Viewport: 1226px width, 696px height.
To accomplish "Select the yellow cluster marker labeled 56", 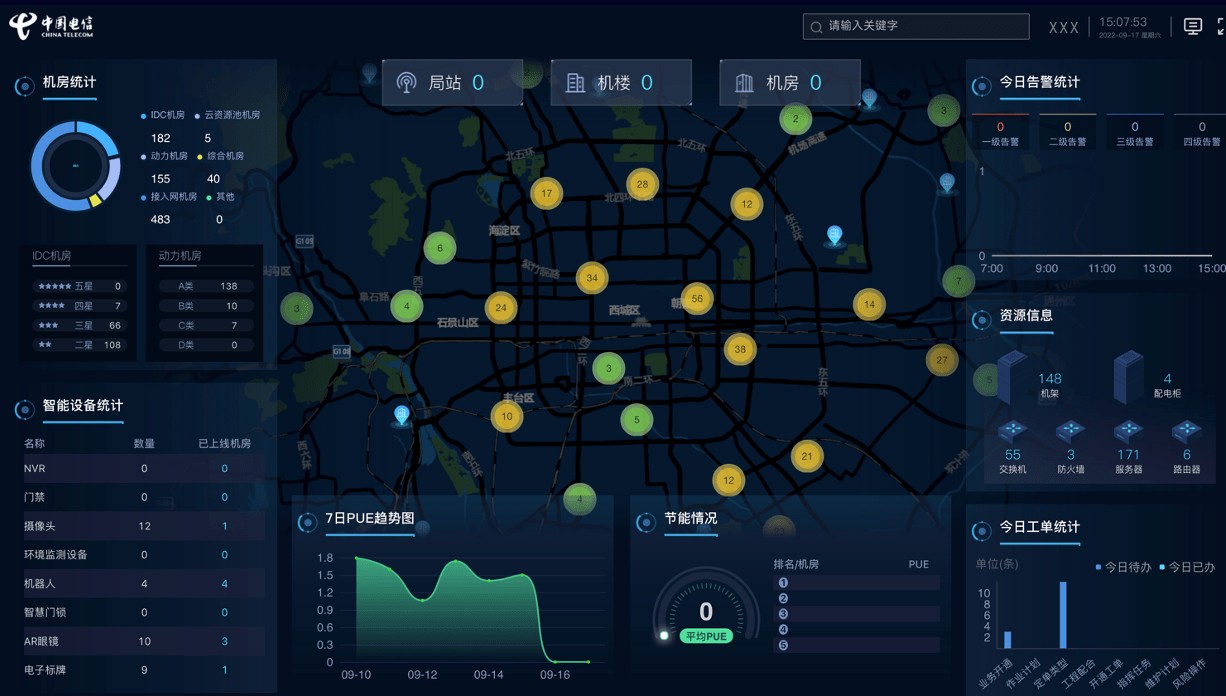I will tap(697, 298).
